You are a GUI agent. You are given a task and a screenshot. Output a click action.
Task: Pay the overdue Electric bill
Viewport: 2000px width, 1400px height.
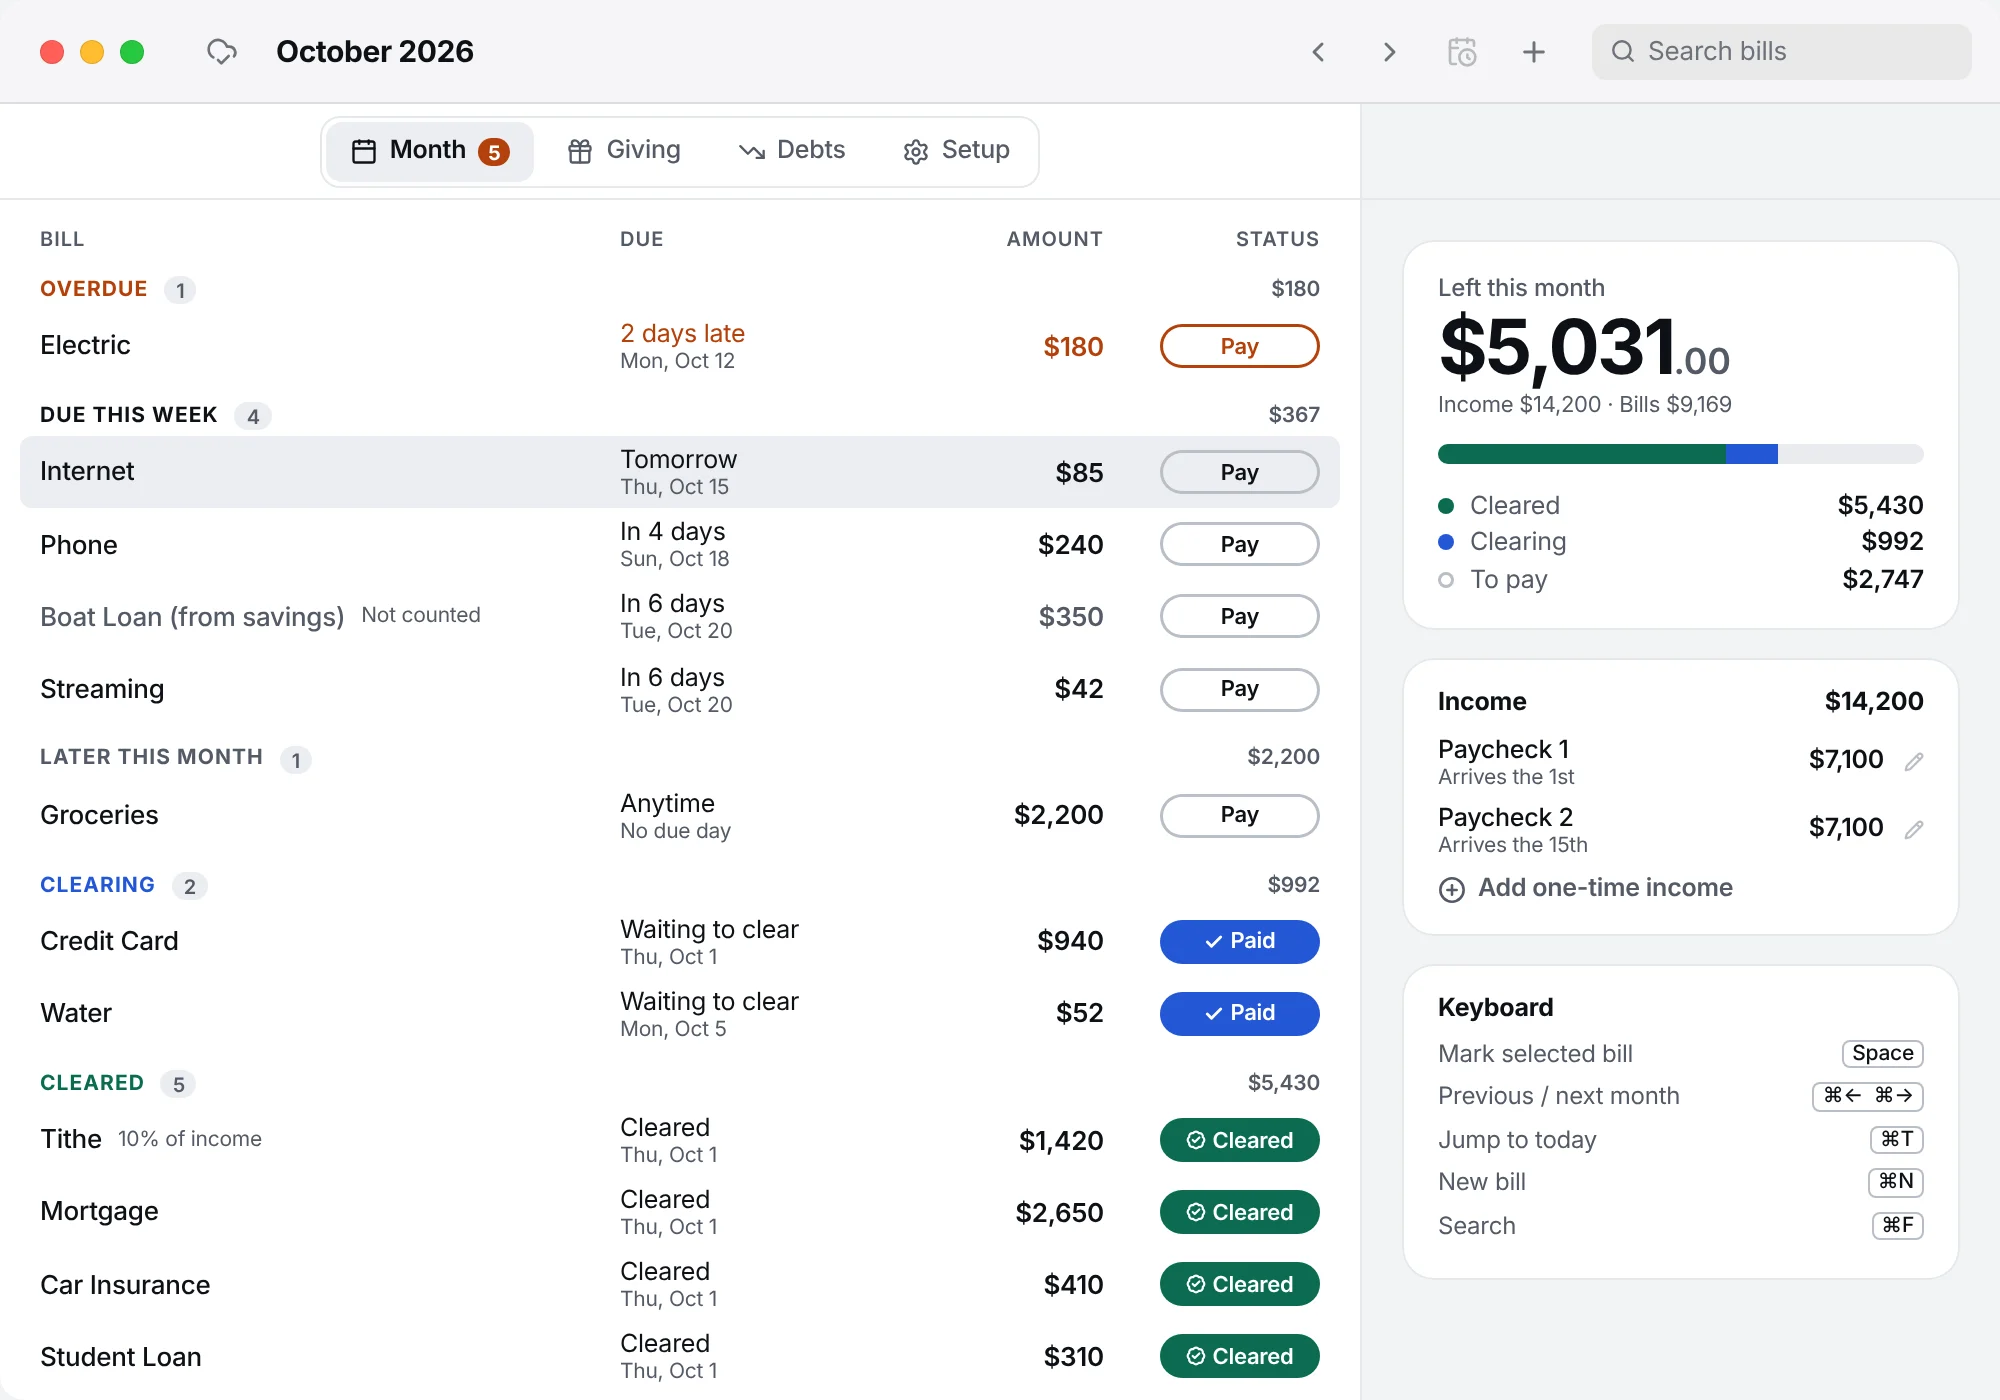[x=1239, y=346]
